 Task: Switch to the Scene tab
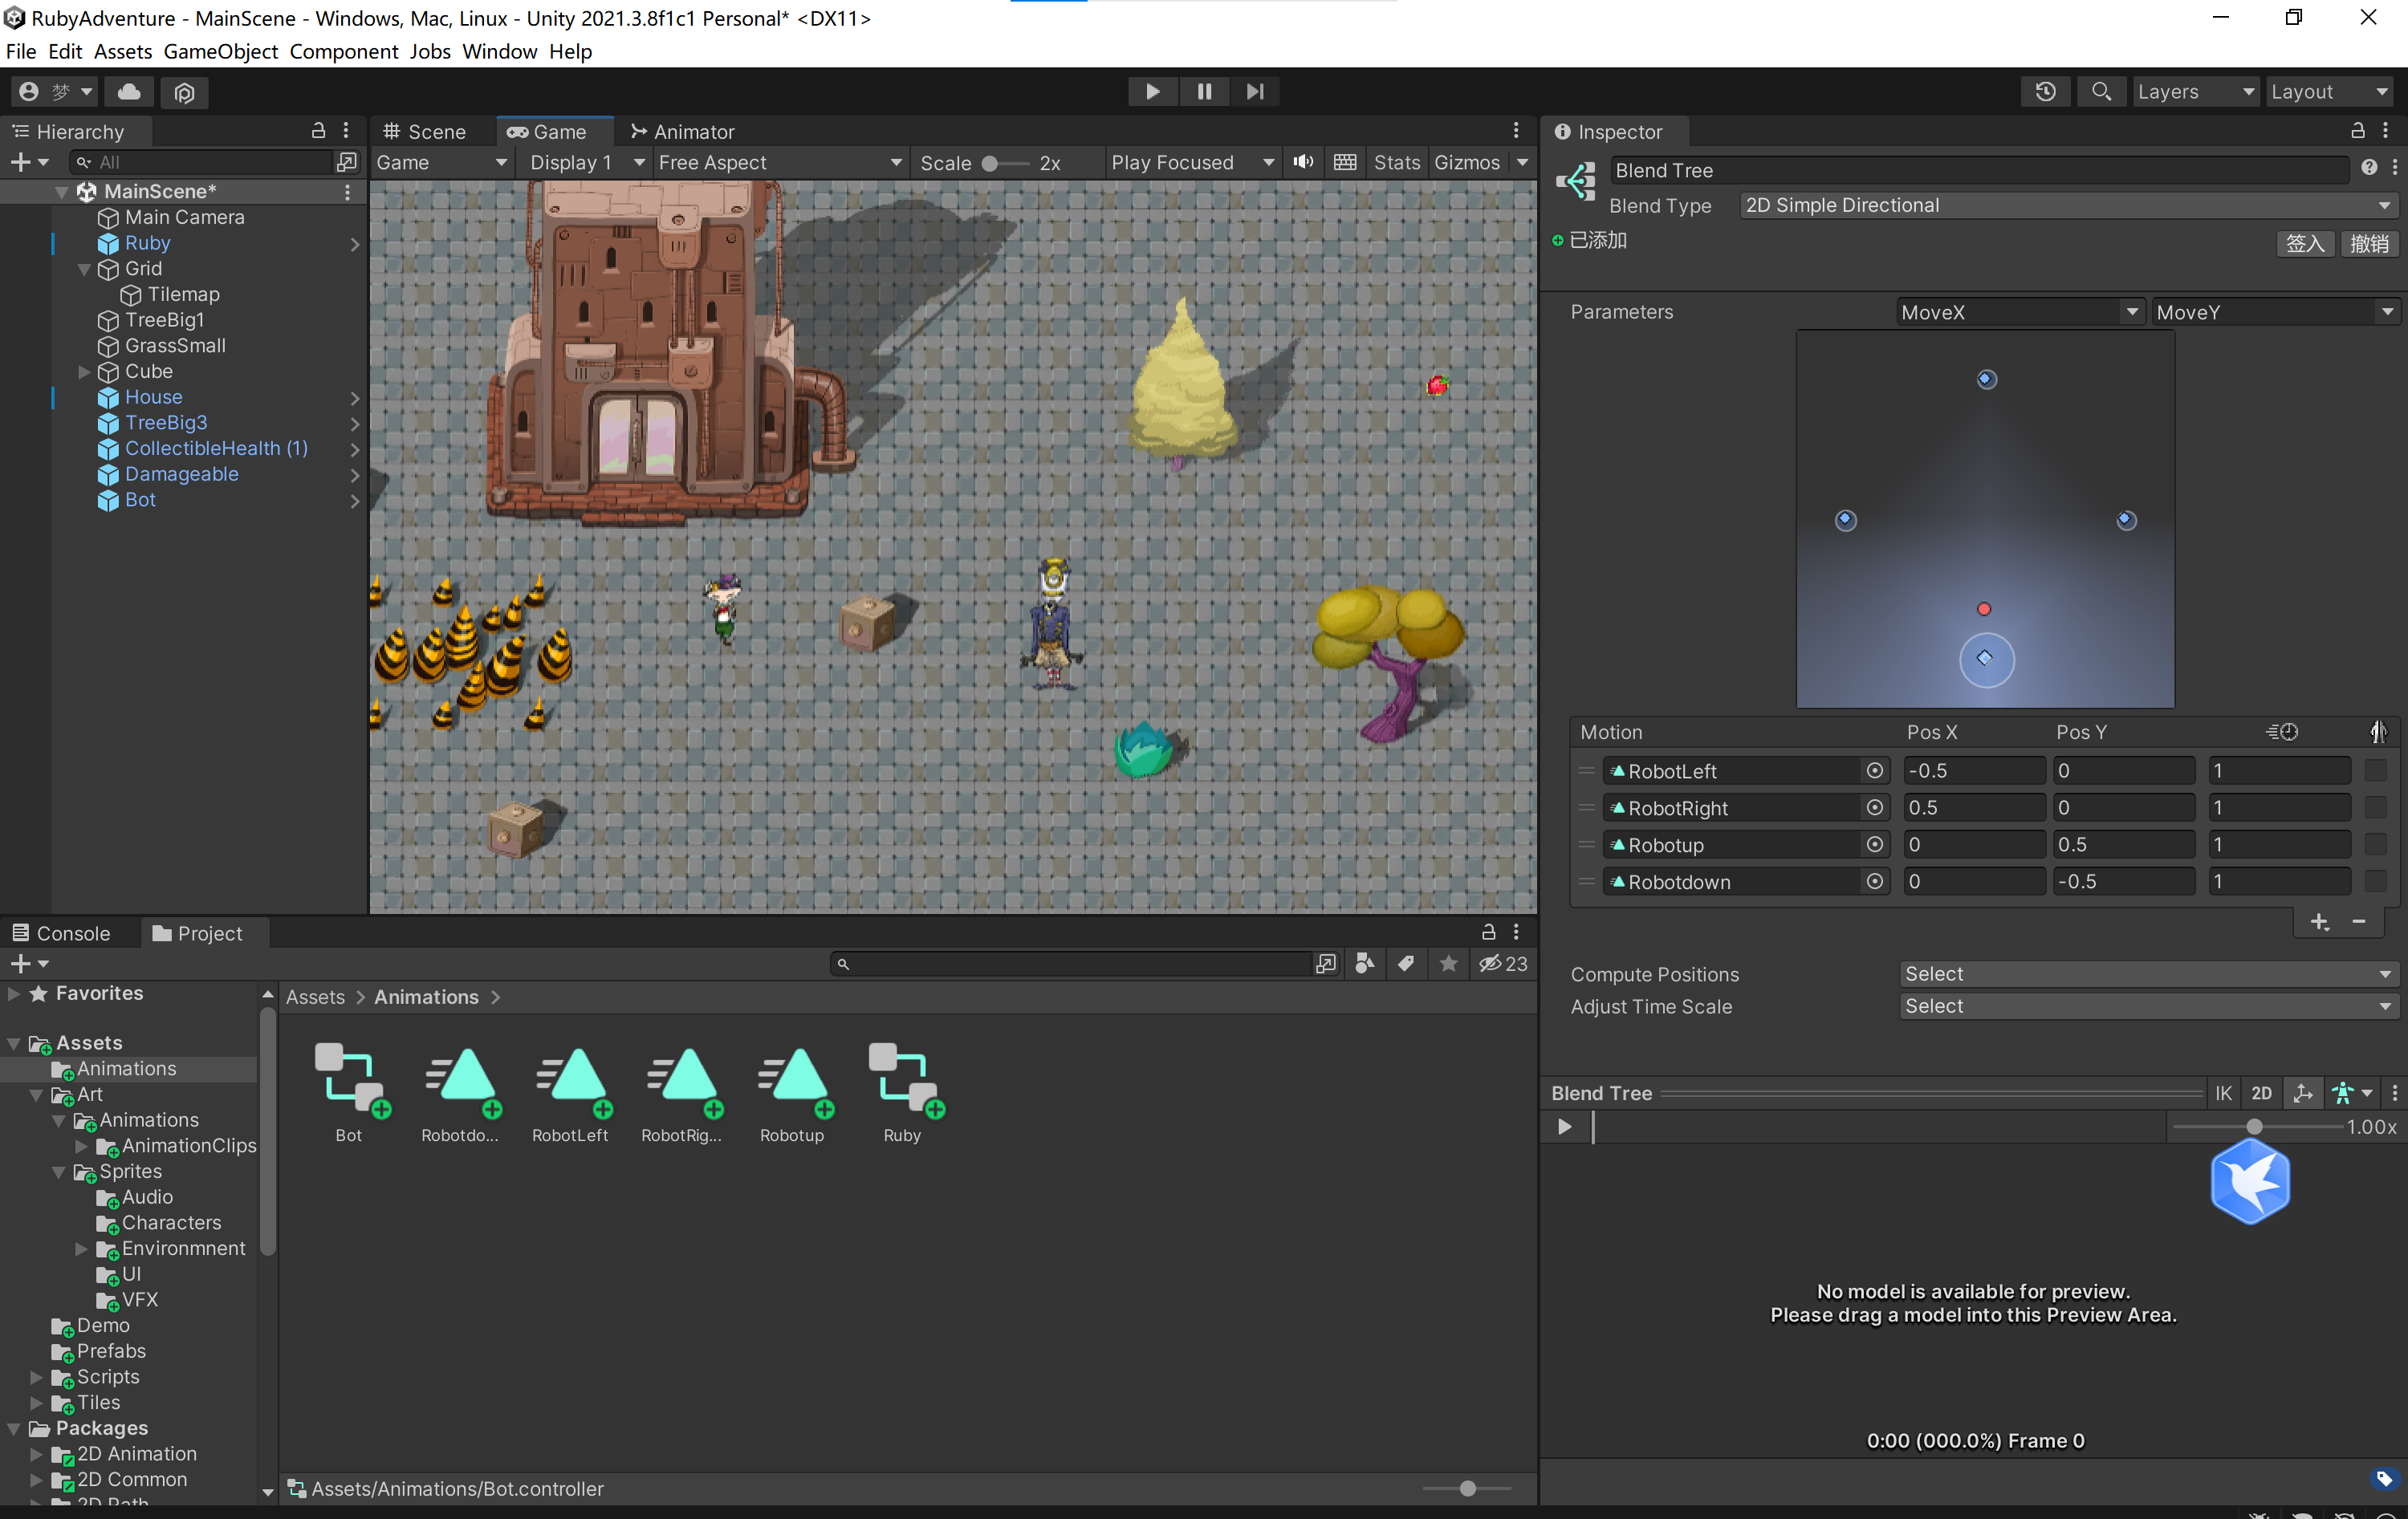(x=425, y=131)
